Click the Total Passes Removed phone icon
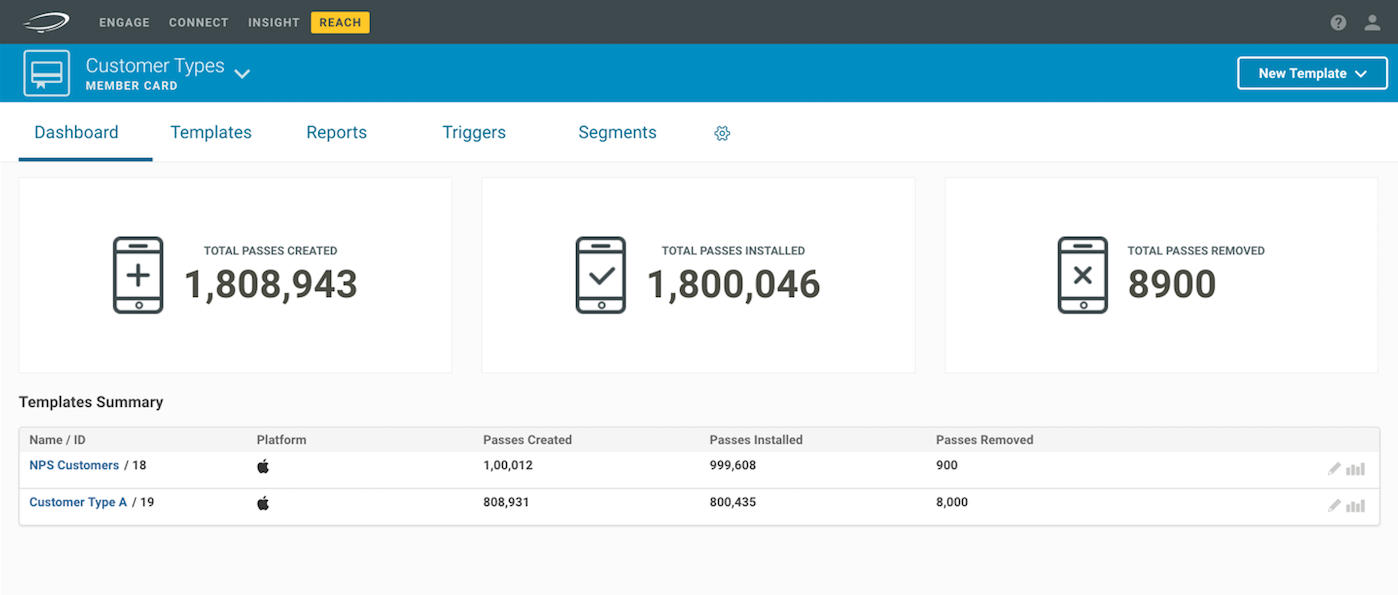Viewport: 1398px width, 595px height. coord(1083,275)
